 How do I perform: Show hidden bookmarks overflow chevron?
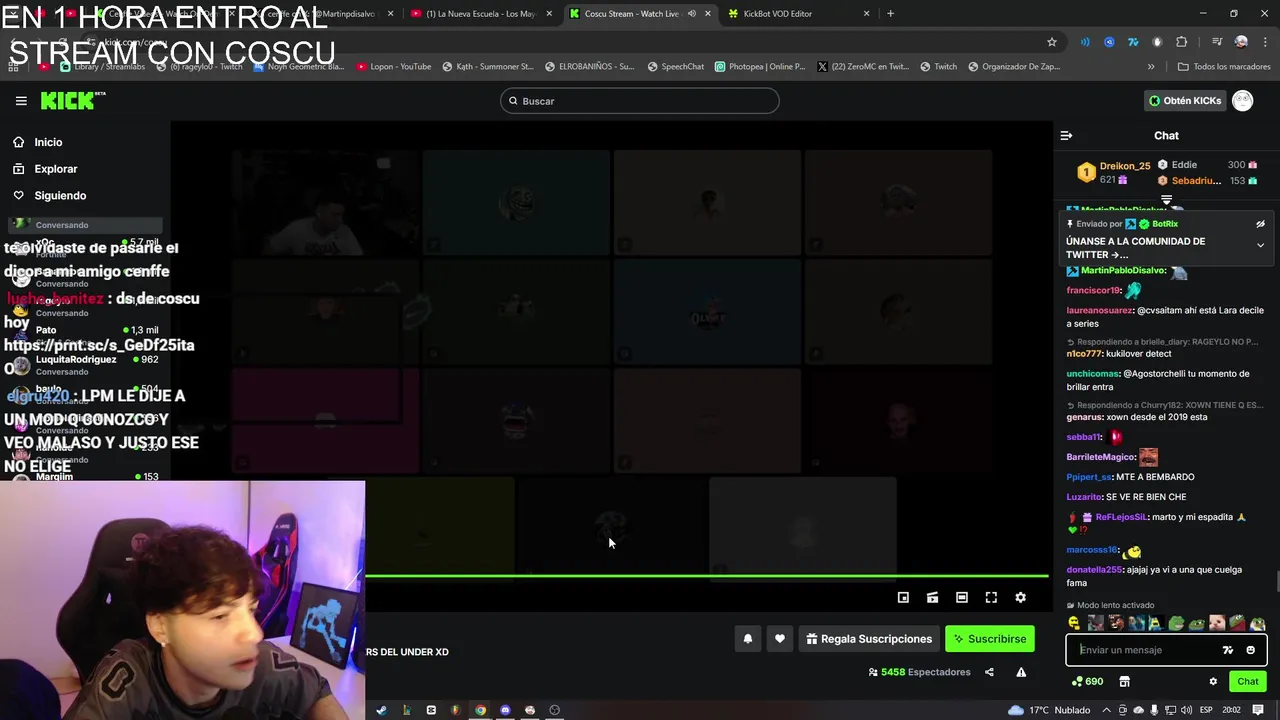coord(1151,67)
